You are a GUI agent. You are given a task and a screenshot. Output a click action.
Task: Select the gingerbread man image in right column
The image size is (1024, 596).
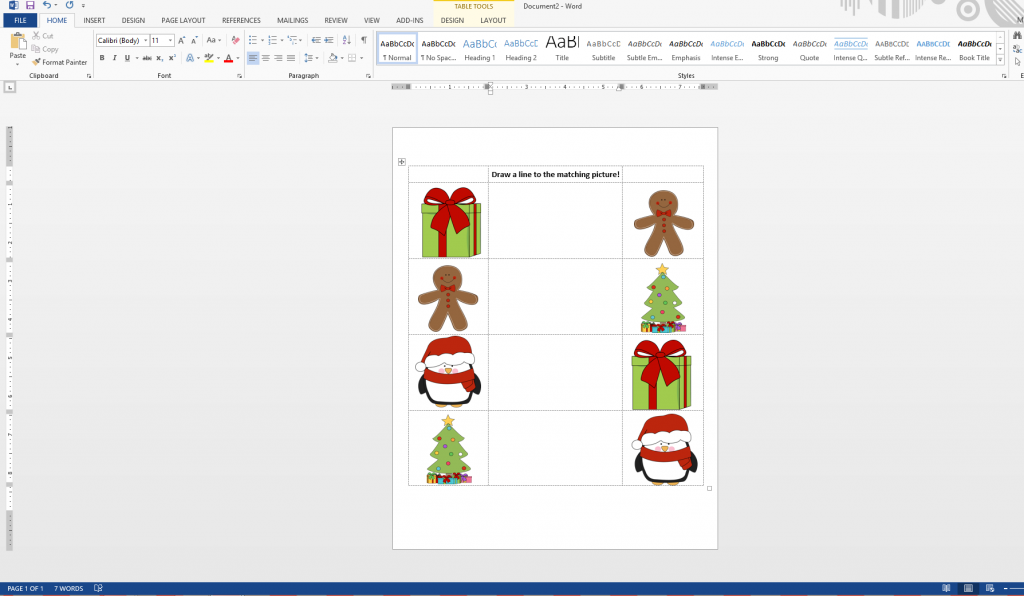point(664,223)
